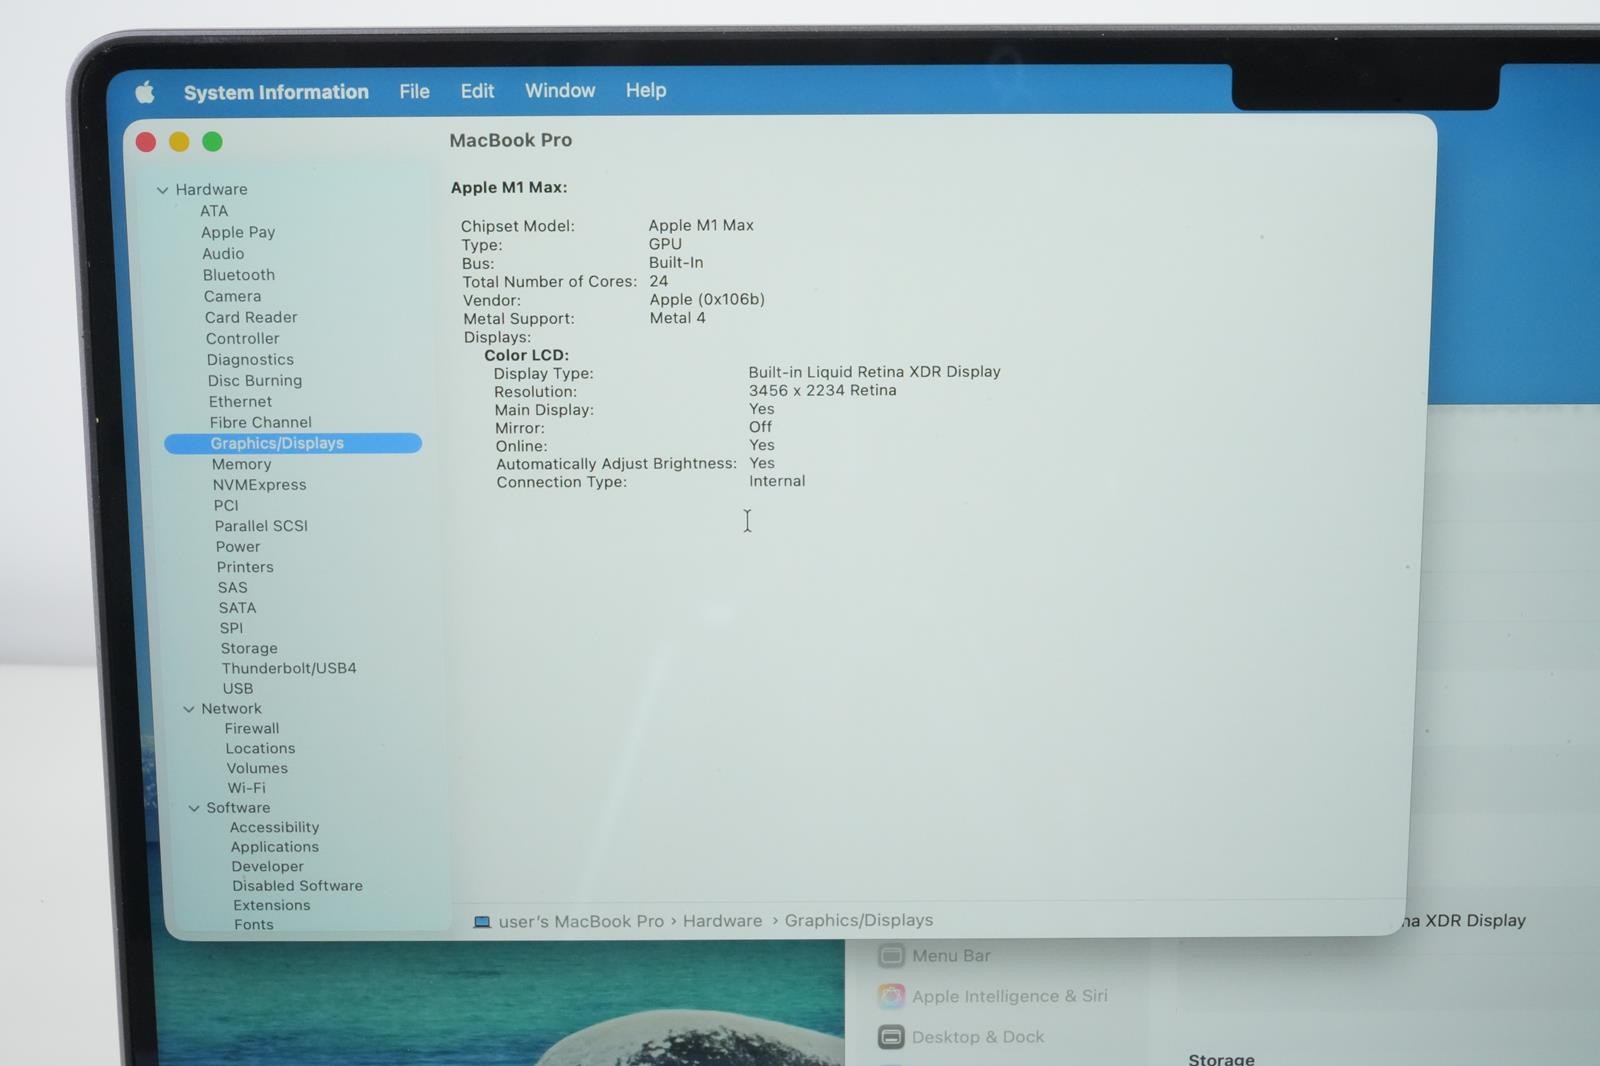This screenshot has height=1066, width=1600.
Task: Select Card Reader in the sidebar
Action: 251,317
